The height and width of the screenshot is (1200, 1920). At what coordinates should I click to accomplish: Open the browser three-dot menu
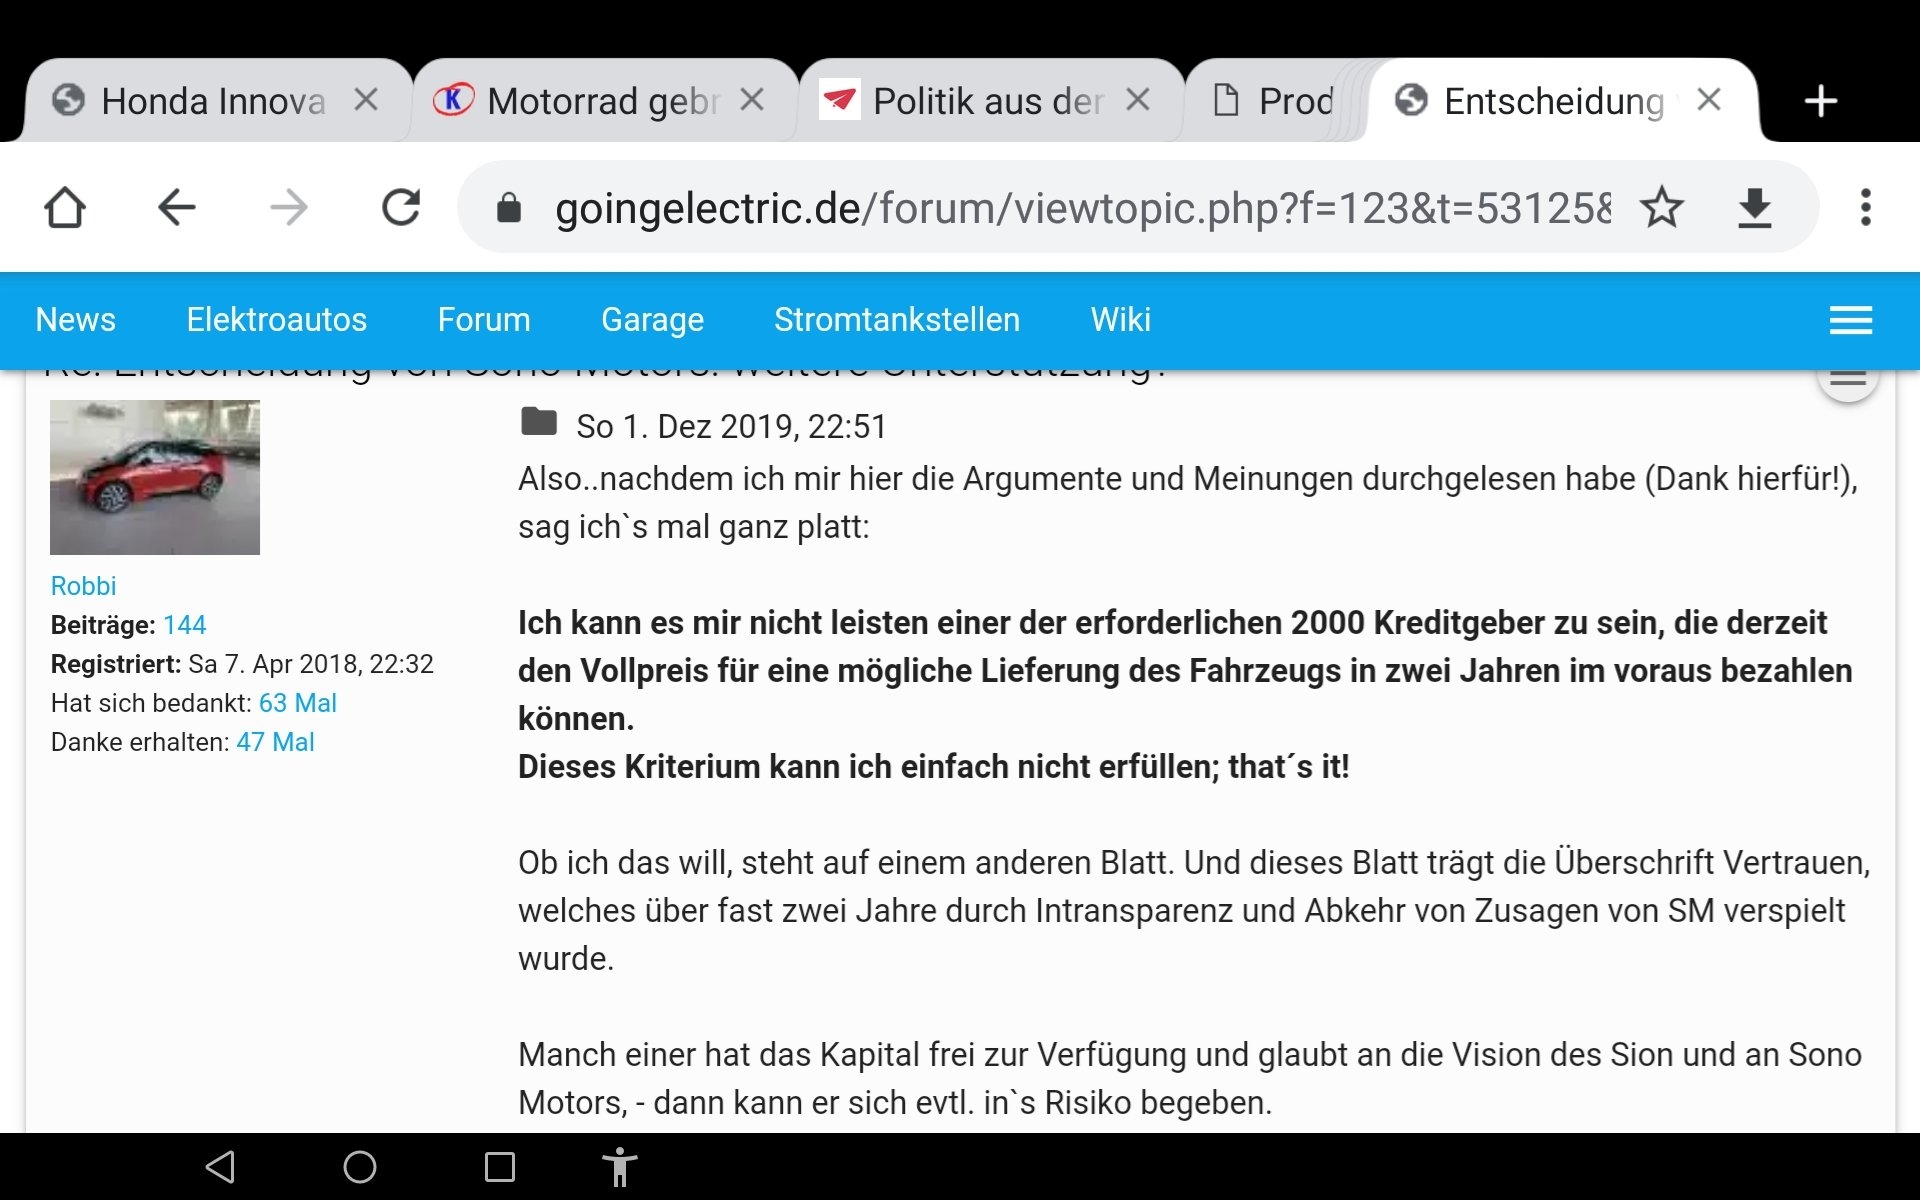[x=1865, y=208]
